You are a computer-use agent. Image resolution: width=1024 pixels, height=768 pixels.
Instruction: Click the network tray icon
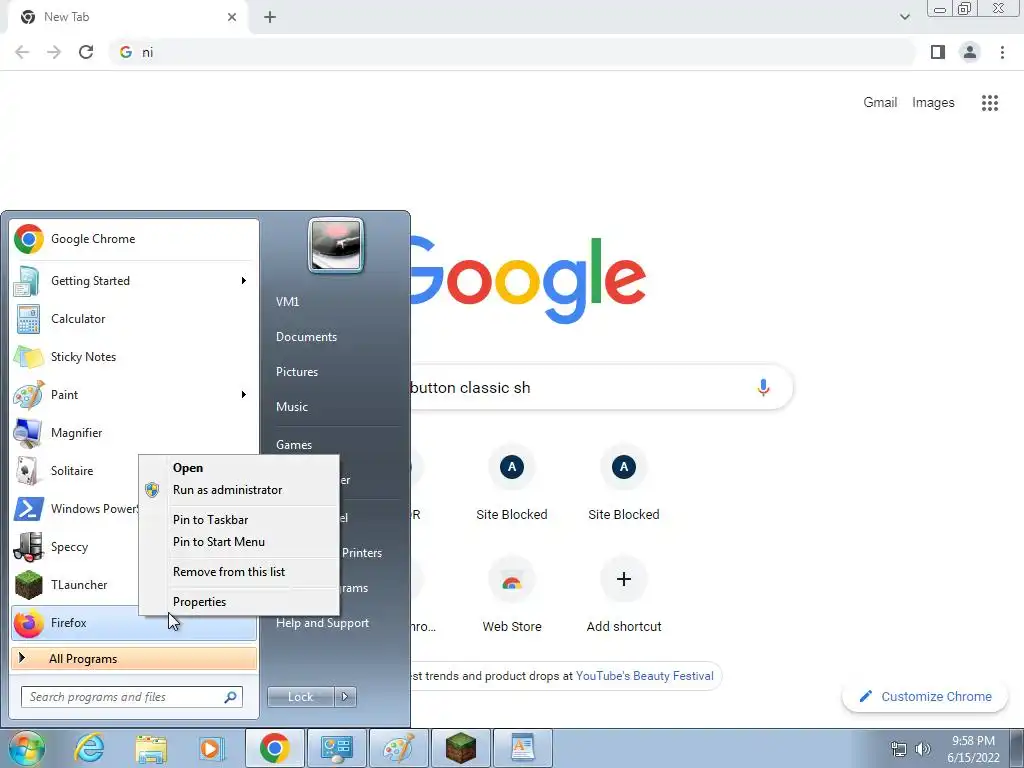(899, 749)
